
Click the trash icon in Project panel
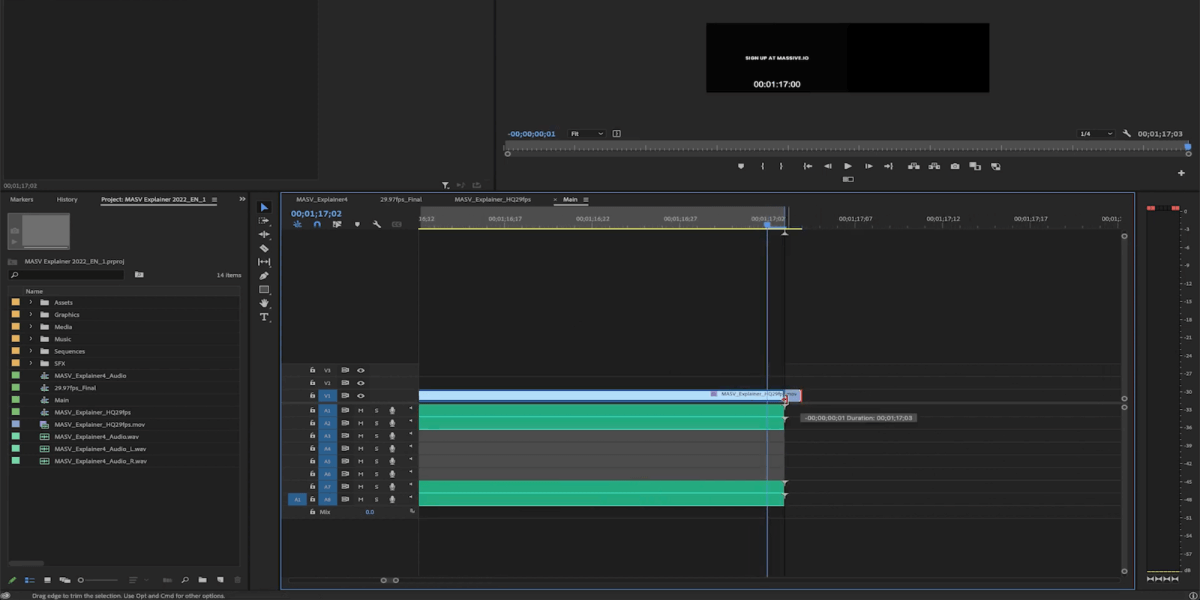(236, 579)
